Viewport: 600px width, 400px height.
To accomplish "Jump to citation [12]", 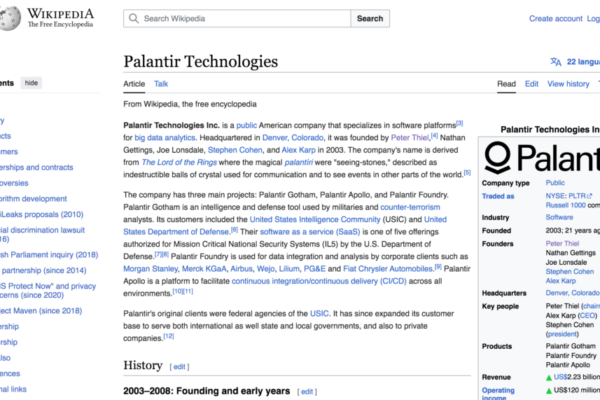I will click(x=169, y=336).
